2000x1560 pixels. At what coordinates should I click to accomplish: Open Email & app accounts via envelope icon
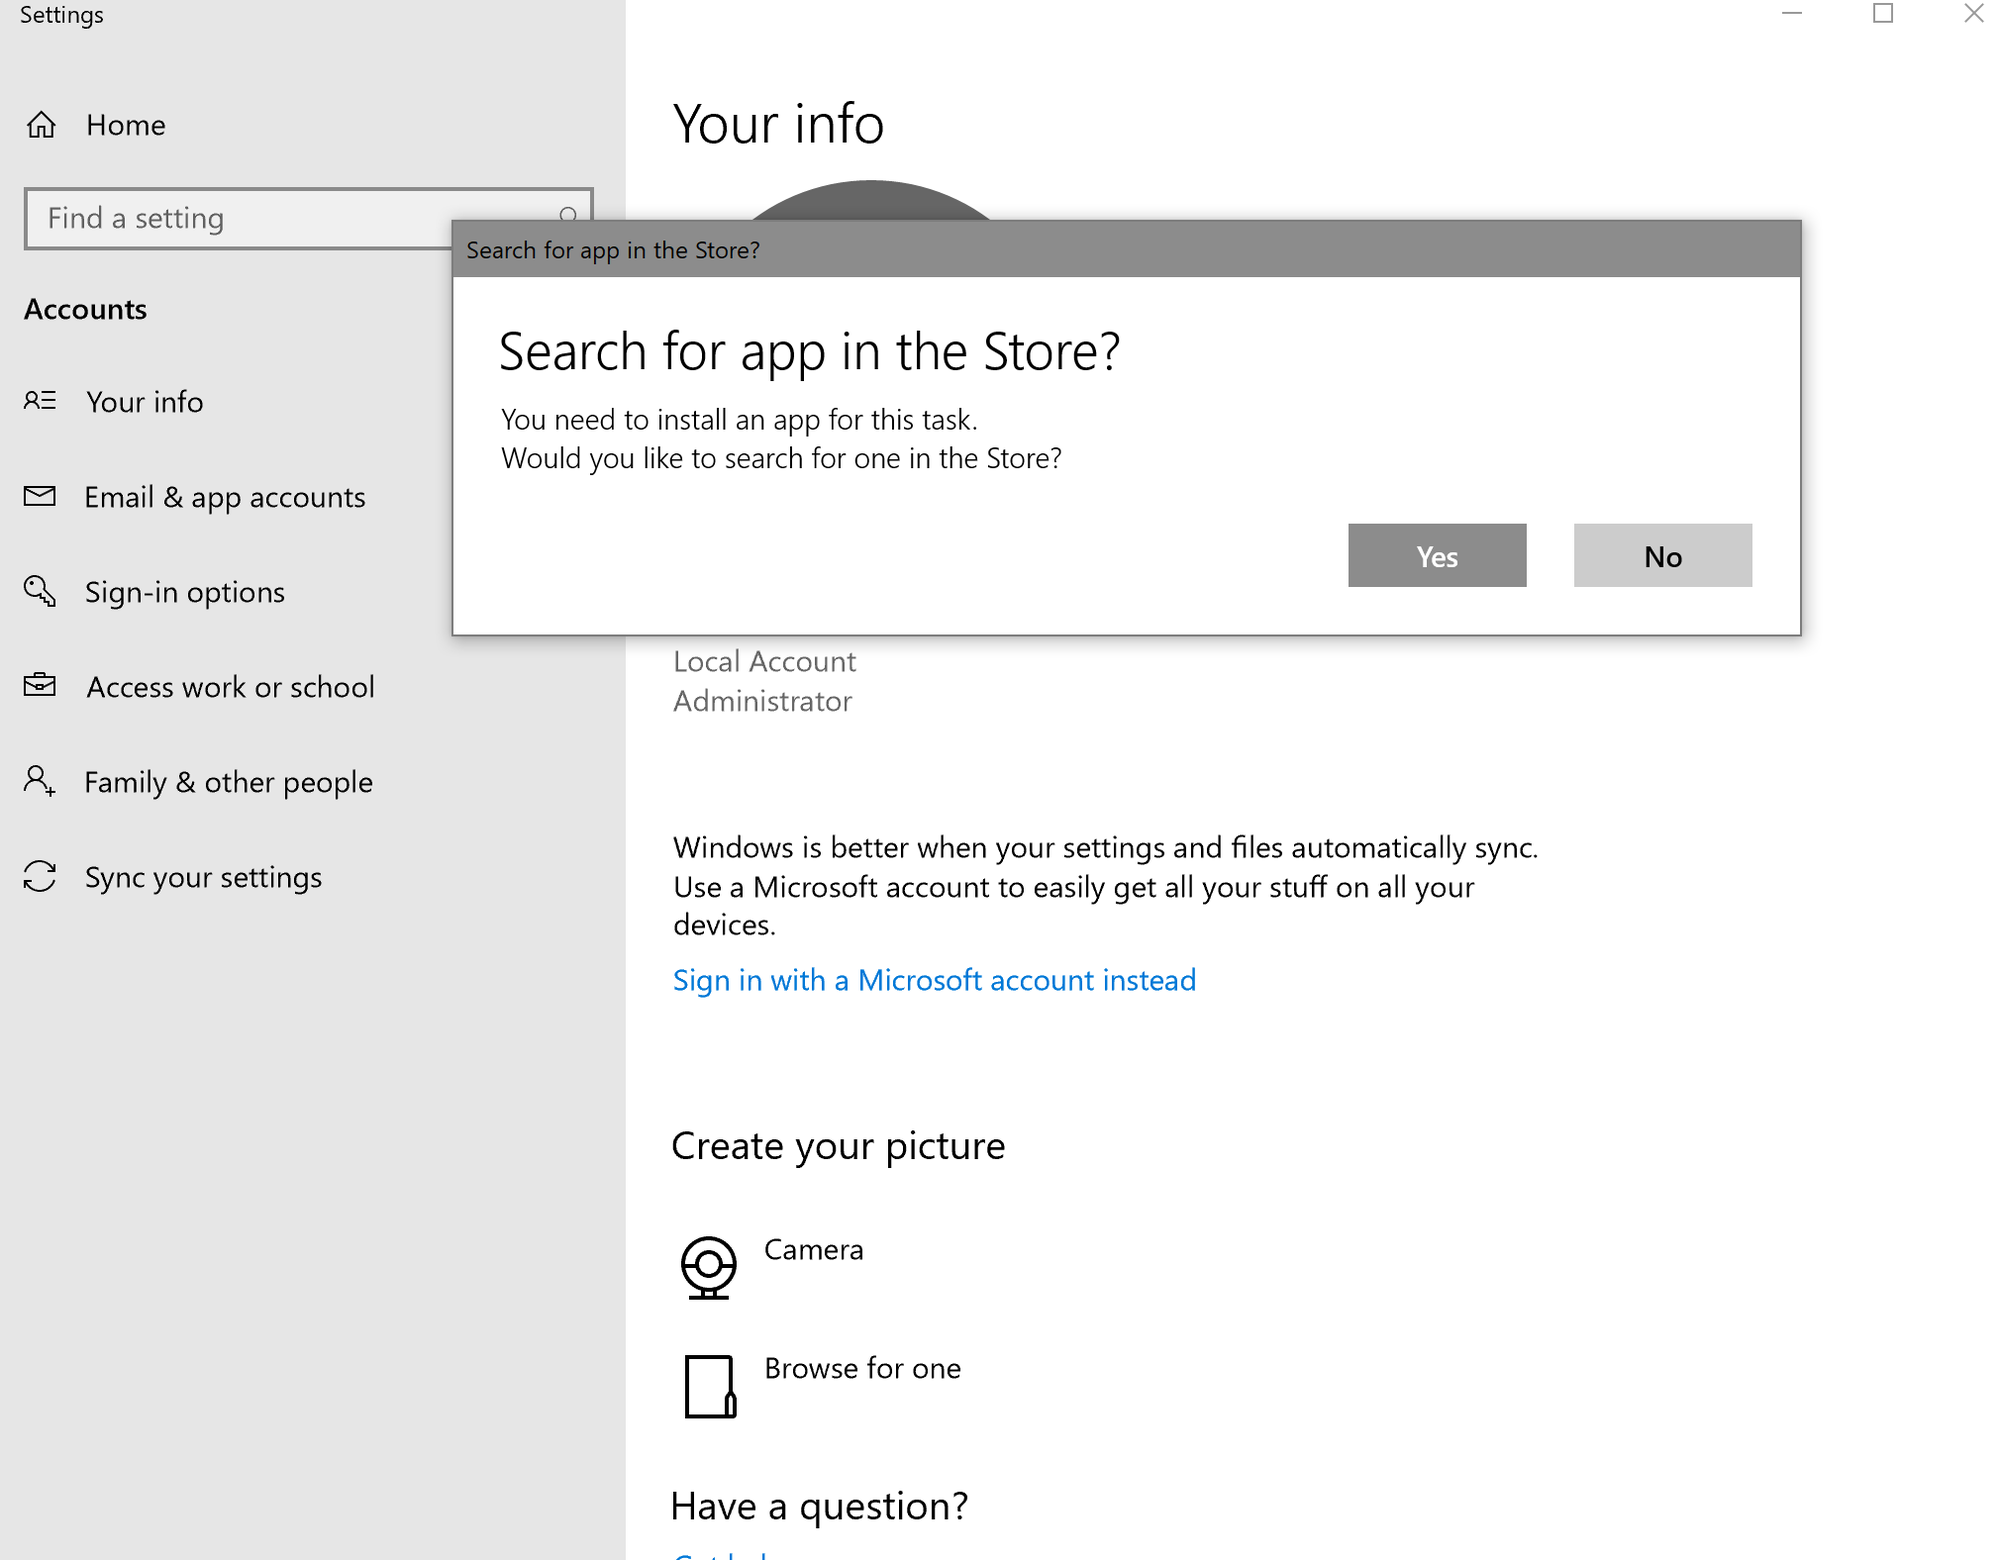[x=40, y=496]
